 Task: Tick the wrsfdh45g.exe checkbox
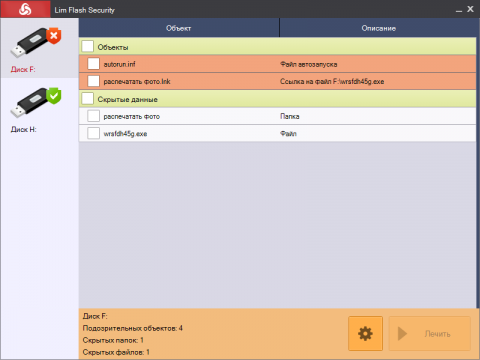pos(93,133)
